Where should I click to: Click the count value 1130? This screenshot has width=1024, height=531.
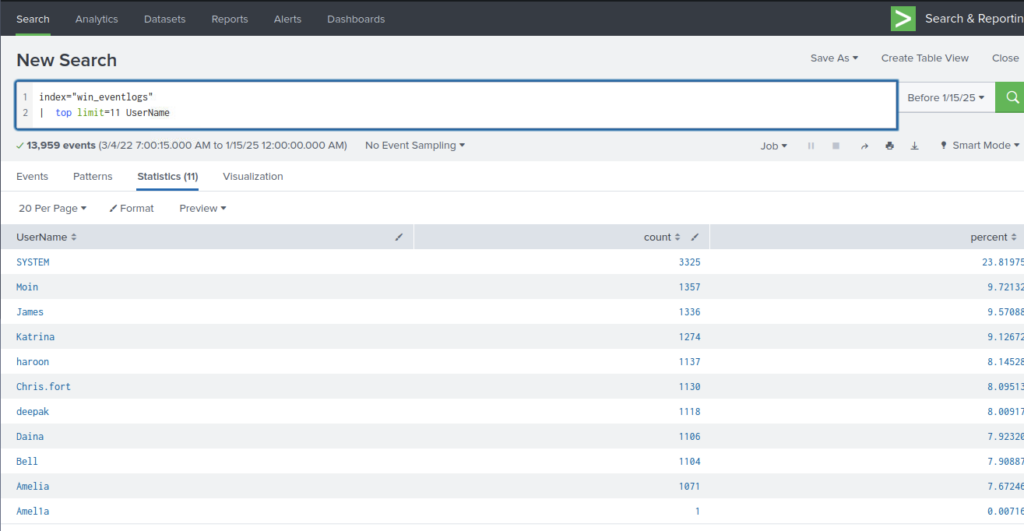point(689,387)
